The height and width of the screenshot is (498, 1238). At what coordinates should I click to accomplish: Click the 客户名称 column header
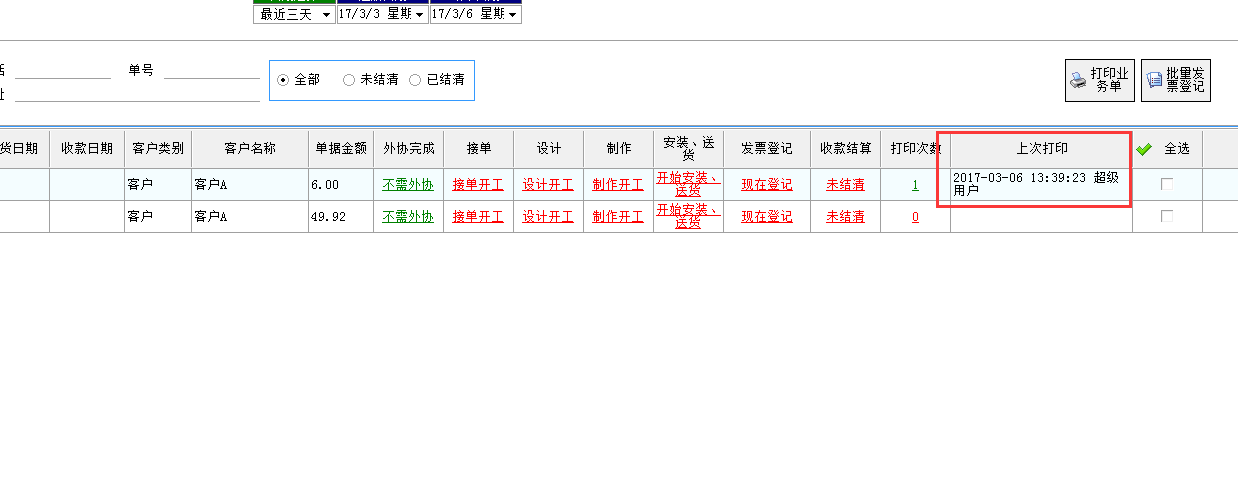point(249,148)
